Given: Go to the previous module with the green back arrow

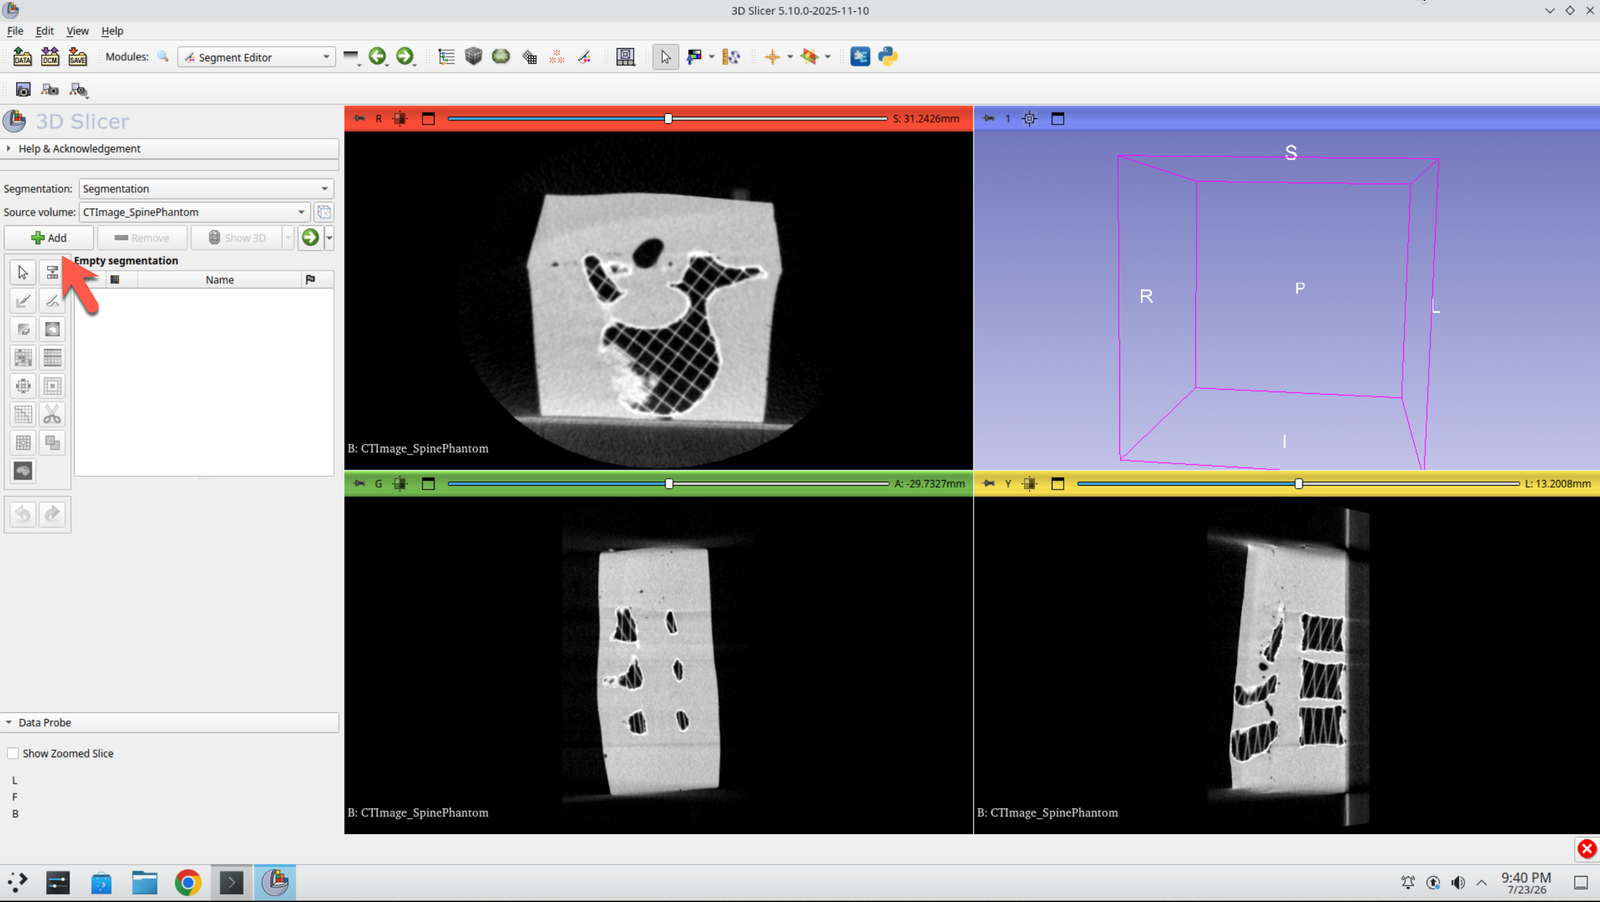Looking at the screenshot, I should point(377,57).
